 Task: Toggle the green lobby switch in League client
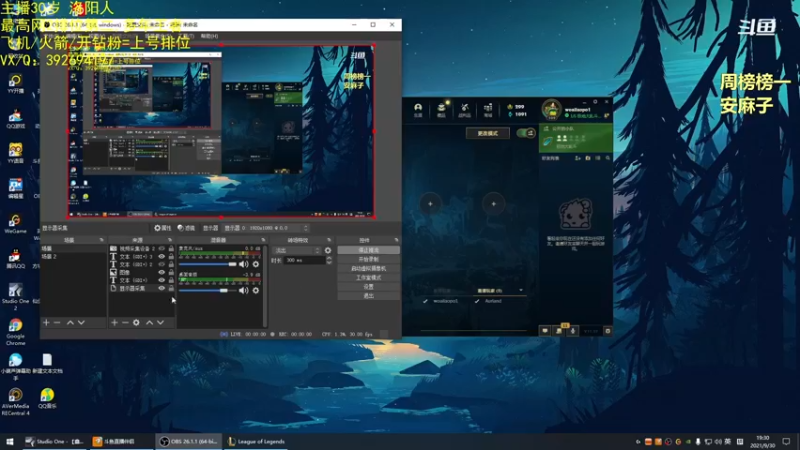[526, 133]
